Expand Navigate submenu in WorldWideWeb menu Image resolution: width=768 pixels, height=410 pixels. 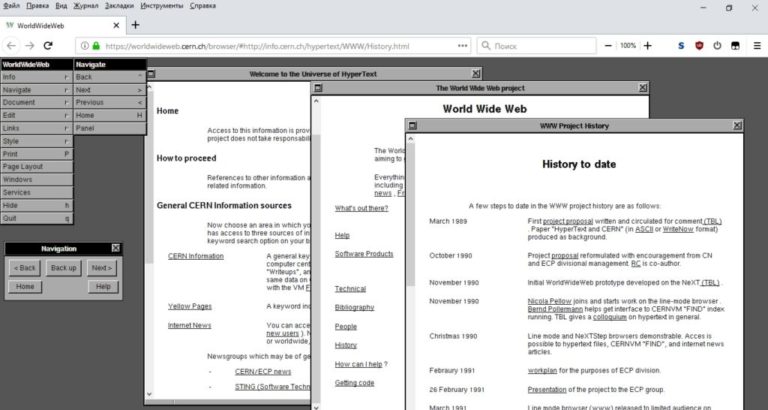click(37, 90)
